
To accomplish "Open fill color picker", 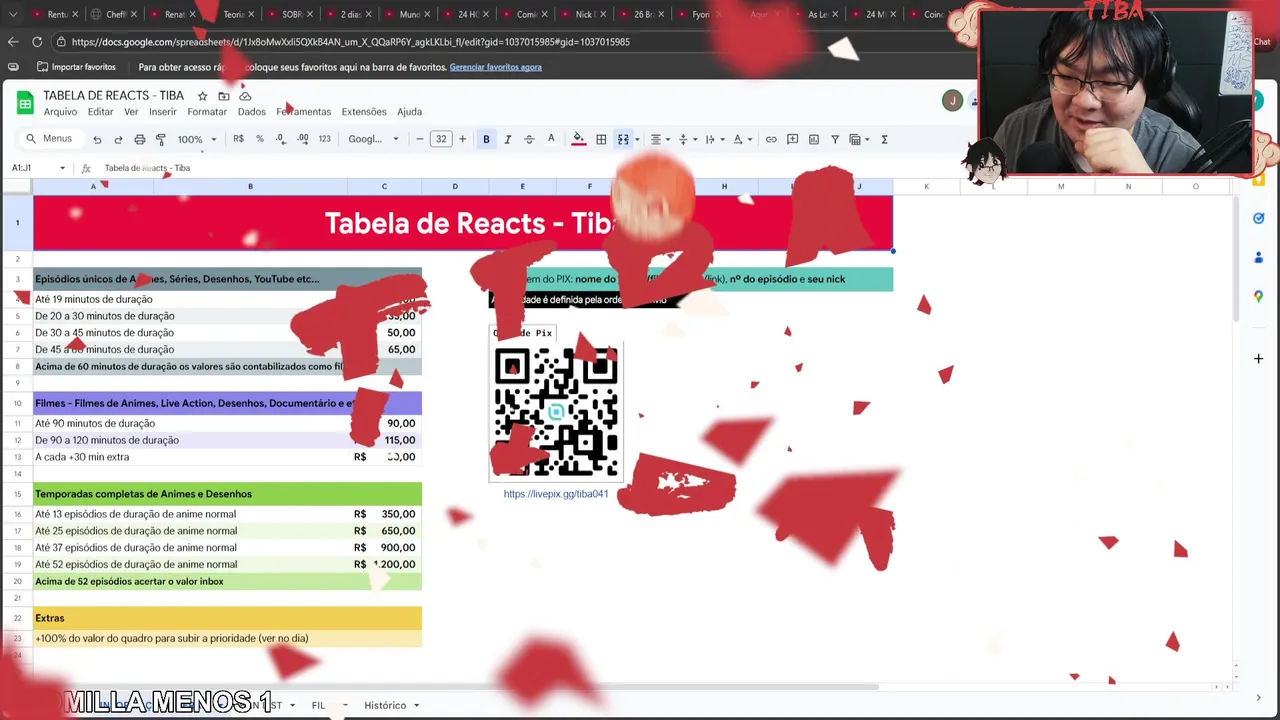I will pyautogui.click(x=578, y=140).
